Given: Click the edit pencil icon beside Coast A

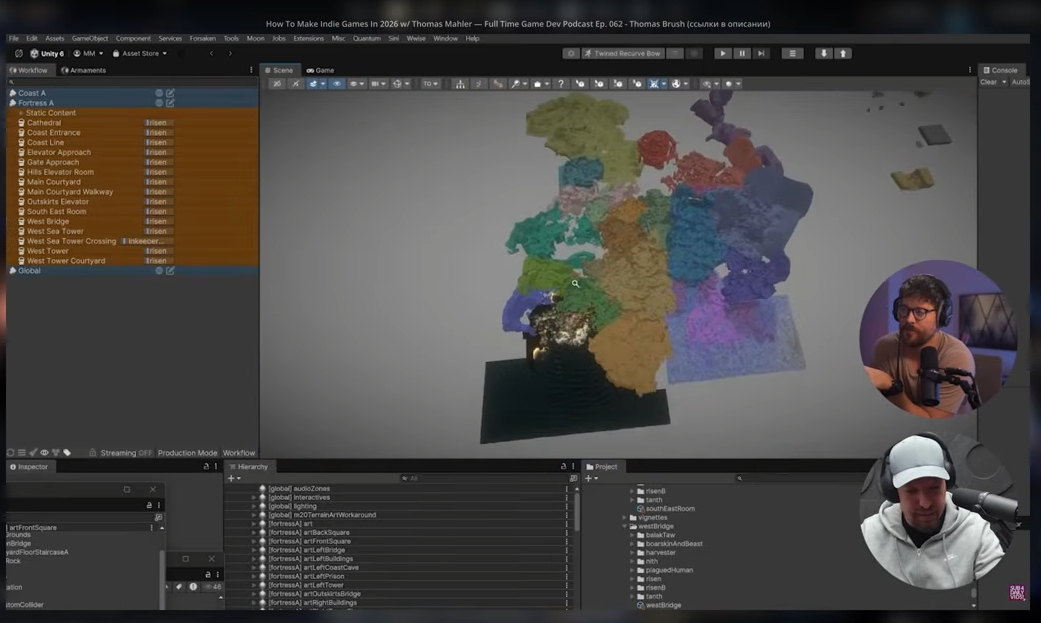Looking at the screenshot, I should tap(170, 93).
